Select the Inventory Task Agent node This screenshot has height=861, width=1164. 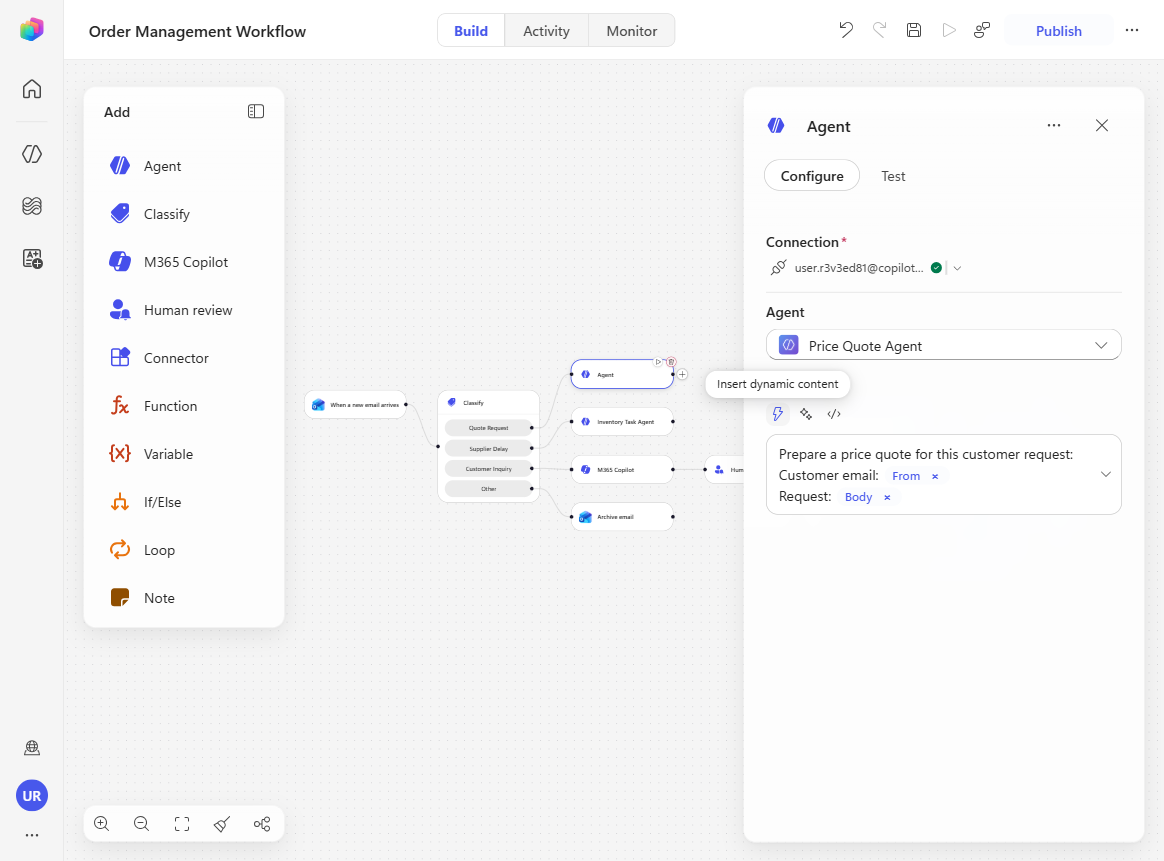pyautogui.click(x=622, y=422)
